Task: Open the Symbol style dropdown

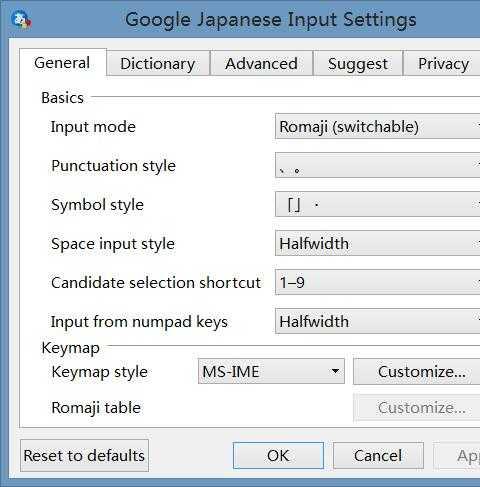Action: click(377, 204)
